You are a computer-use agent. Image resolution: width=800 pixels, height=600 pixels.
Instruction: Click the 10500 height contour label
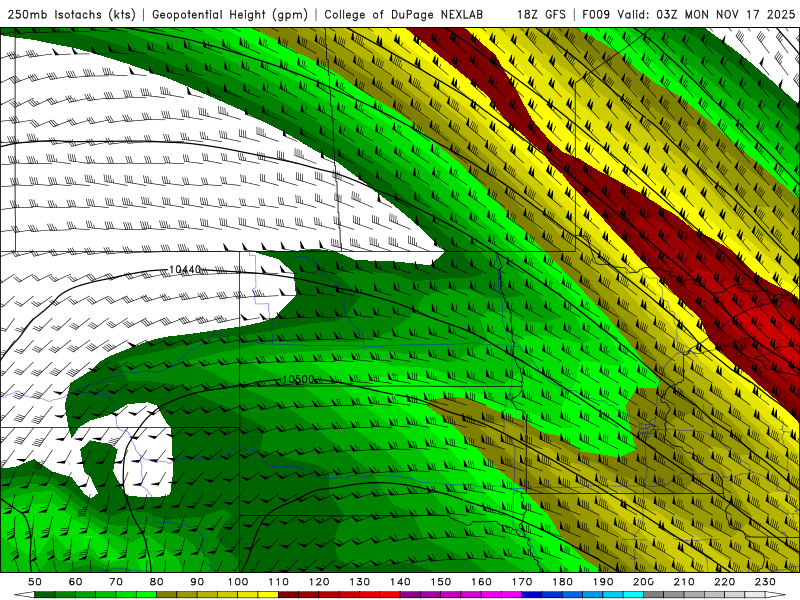[x=298, y=379]
